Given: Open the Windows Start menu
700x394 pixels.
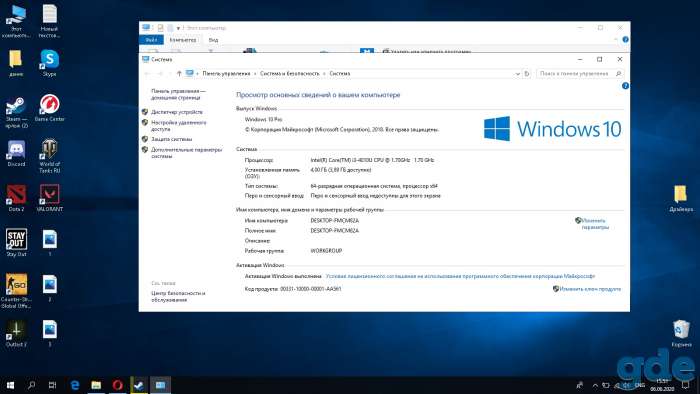Looking at the screenshot, I should [10, 385].
